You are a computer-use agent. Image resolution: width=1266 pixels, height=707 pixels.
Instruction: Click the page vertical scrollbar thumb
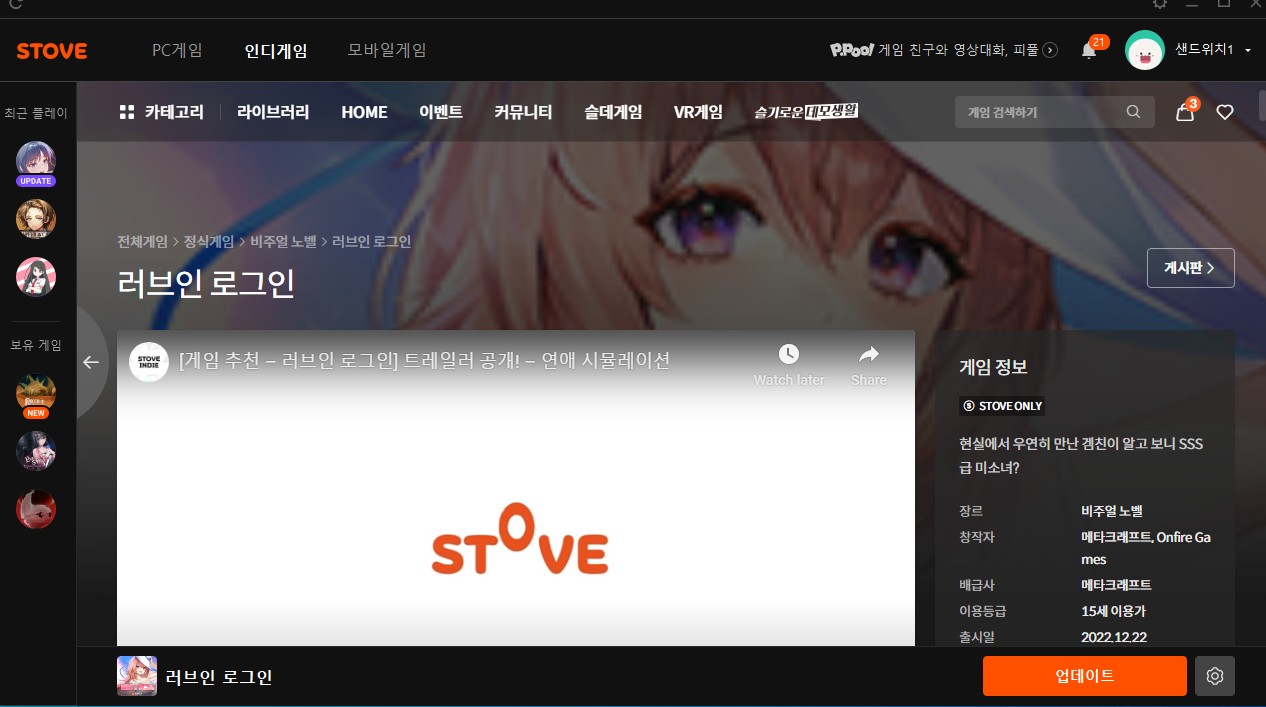(x=1262, y=105)
